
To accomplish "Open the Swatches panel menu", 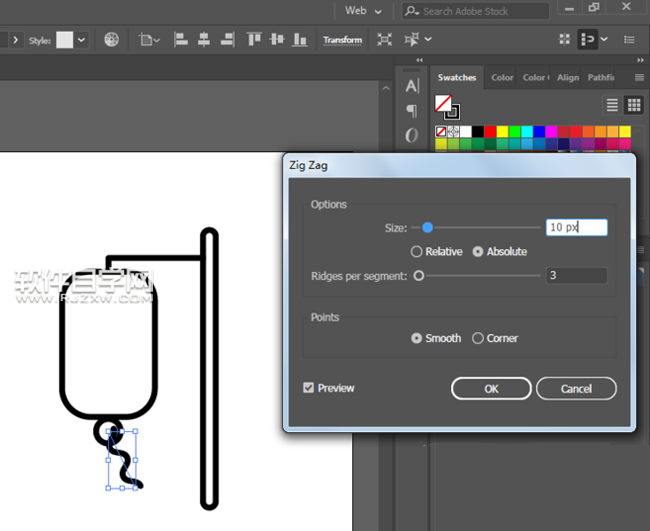I will click(x=639, y=77).
